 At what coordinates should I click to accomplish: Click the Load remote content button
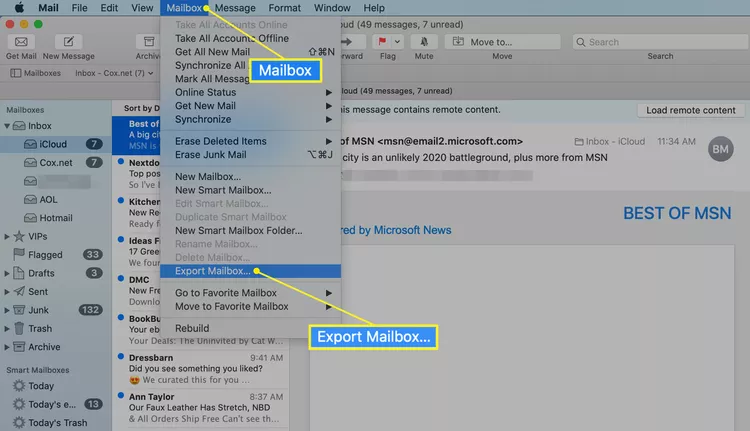click(691, 110)
